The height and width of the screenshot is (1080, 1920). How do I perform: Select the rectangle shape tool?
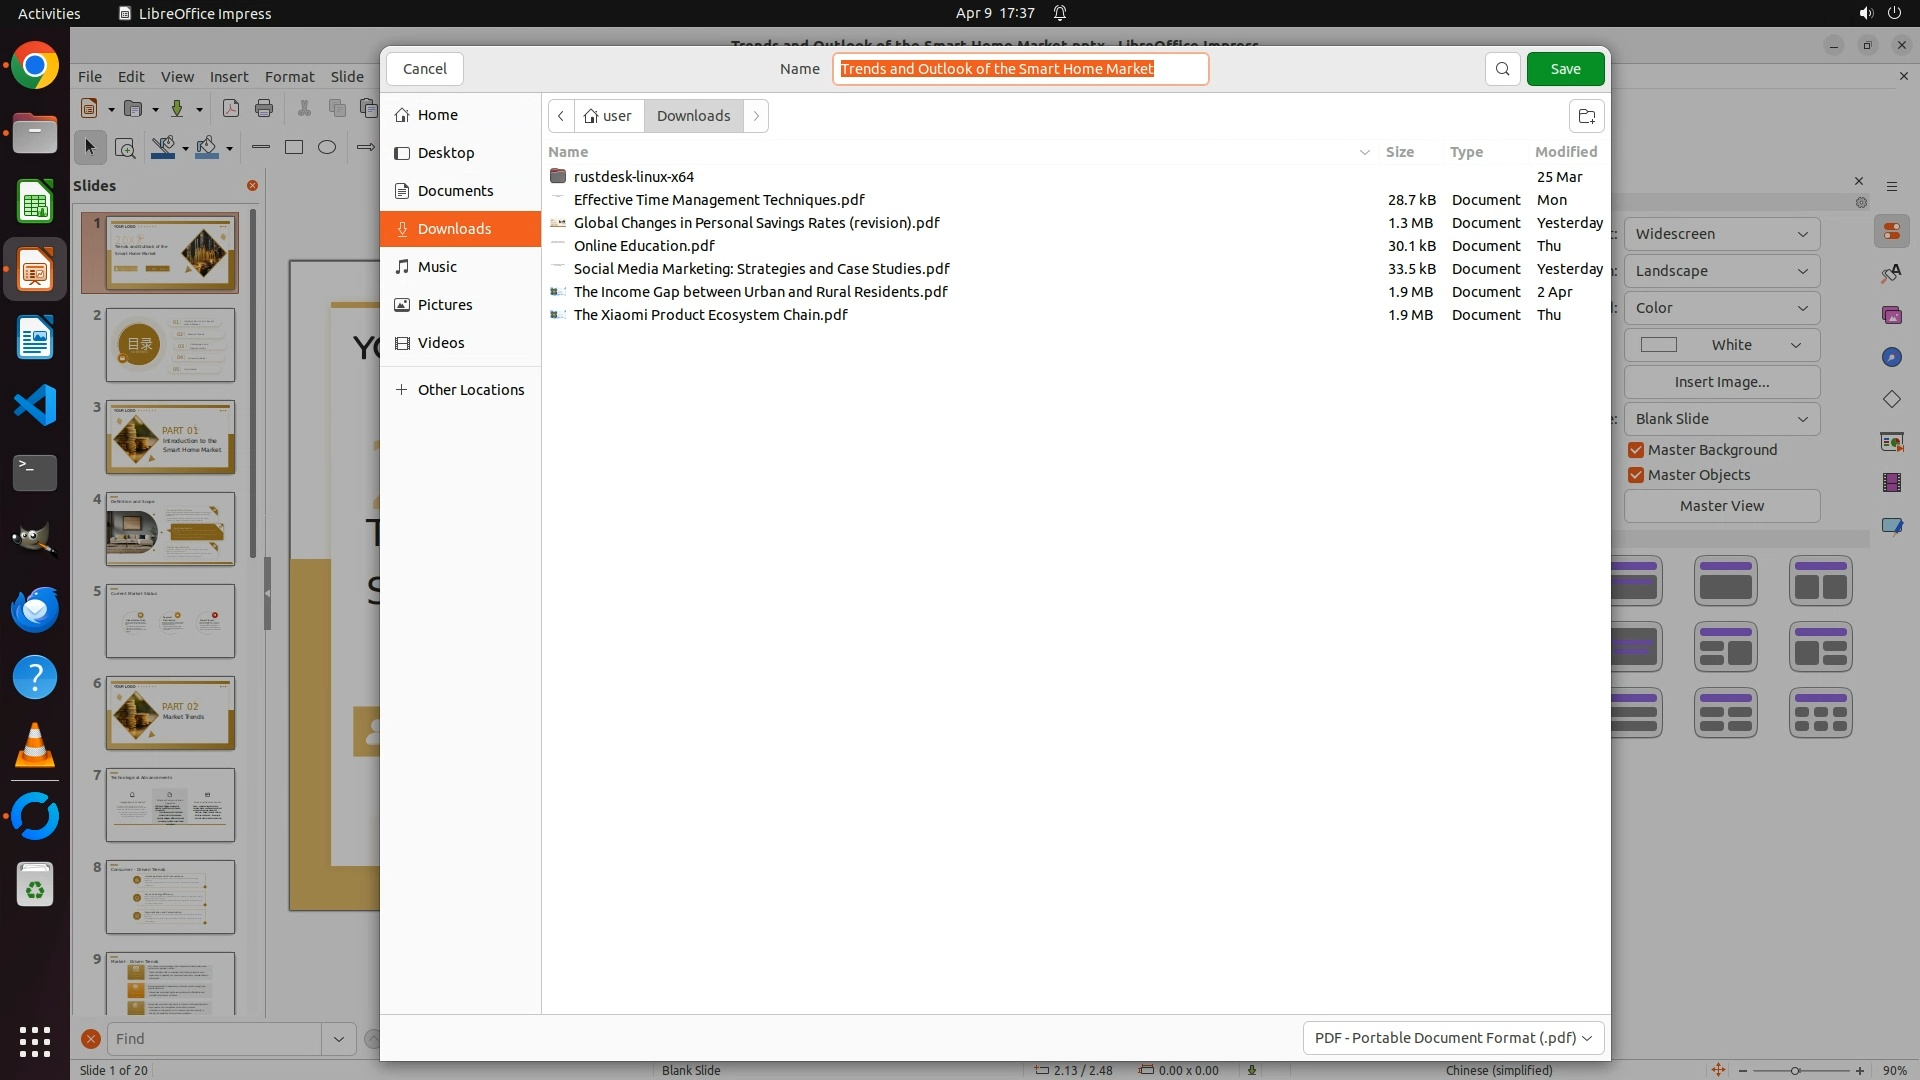pyautogui.click(x=294, y=147)
